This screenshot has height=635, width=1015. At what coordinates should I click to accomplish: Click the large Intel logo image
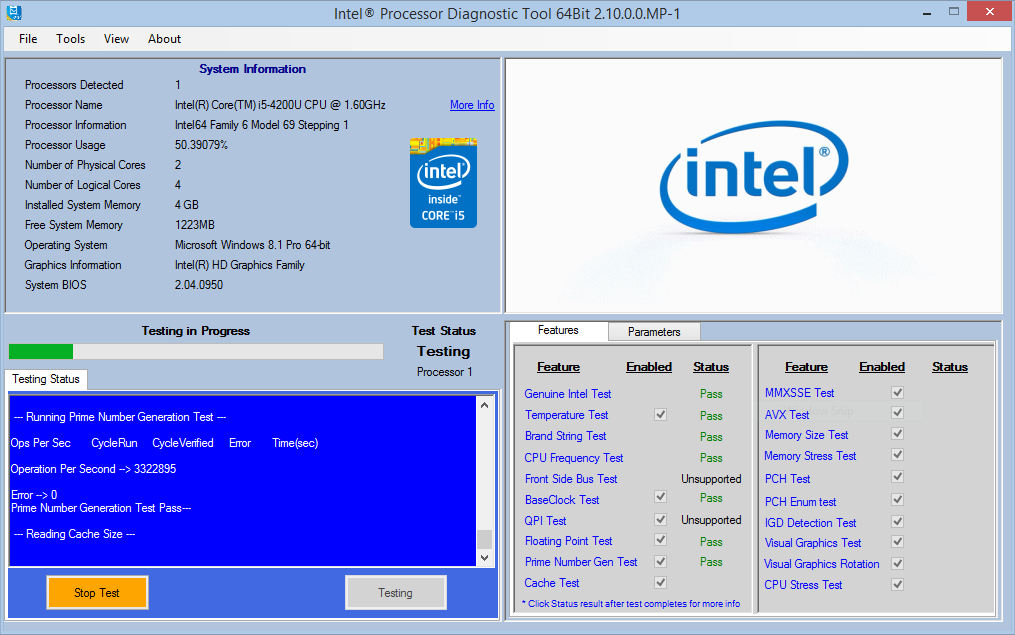point(753,177)
